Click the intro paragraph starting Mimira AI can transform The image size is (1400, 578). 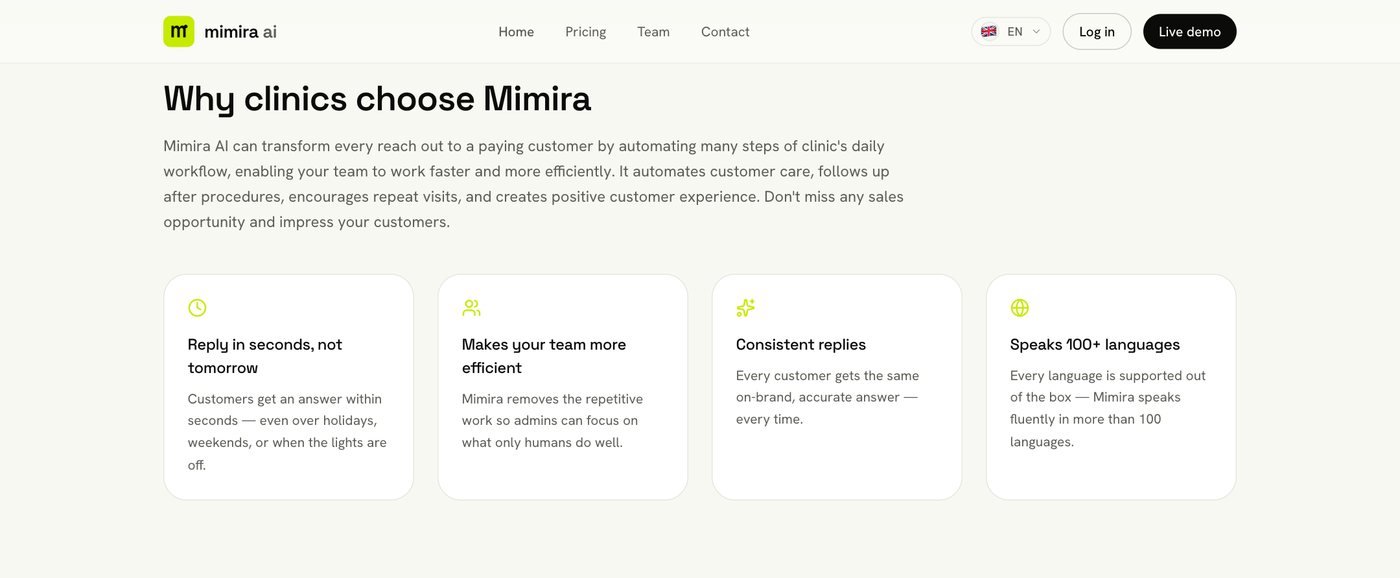coord(534,184)
